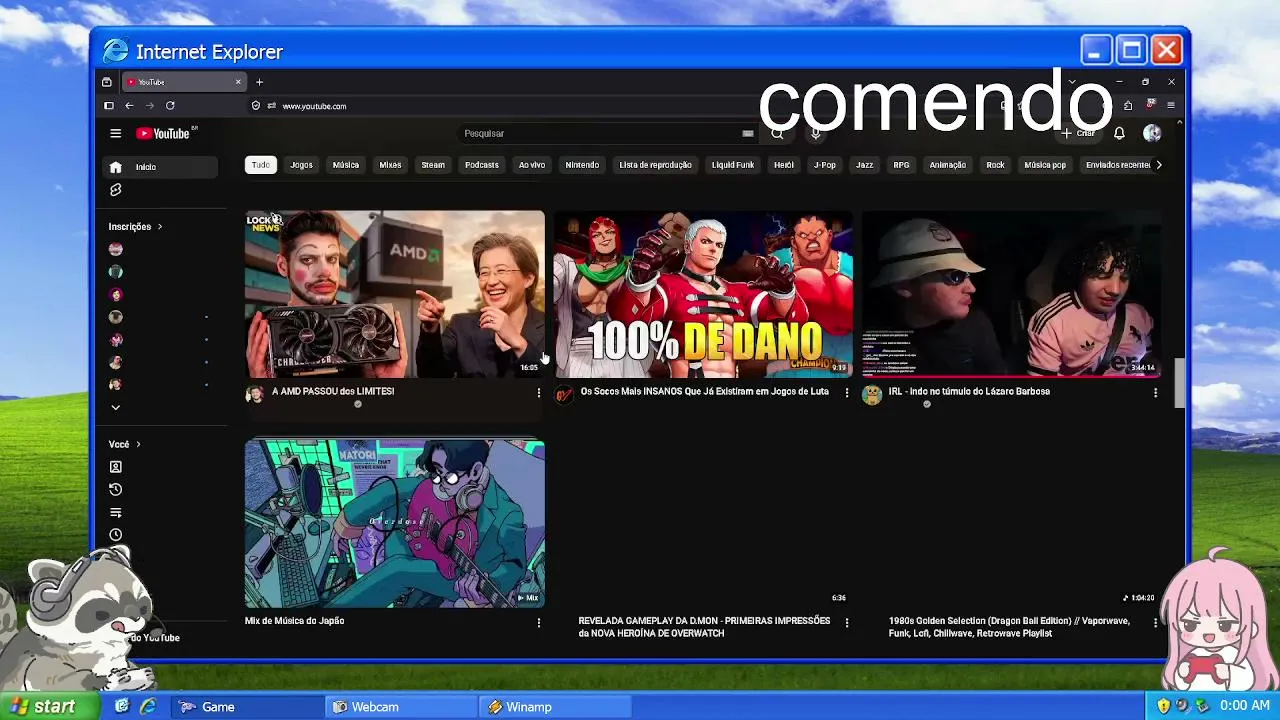Click the Windows start button
This screenshot has width=1280, height=720.
point(50,706)
